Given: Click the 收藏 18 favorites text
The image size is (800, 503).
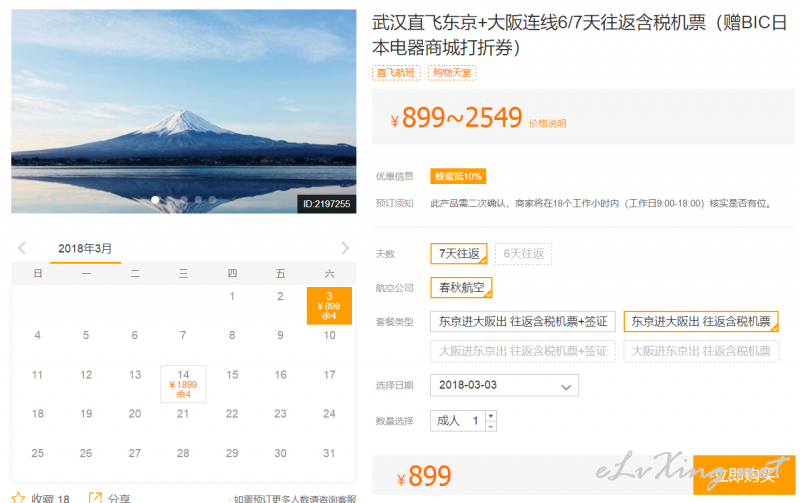Looking at the screenshot, I should click(50, 498).
